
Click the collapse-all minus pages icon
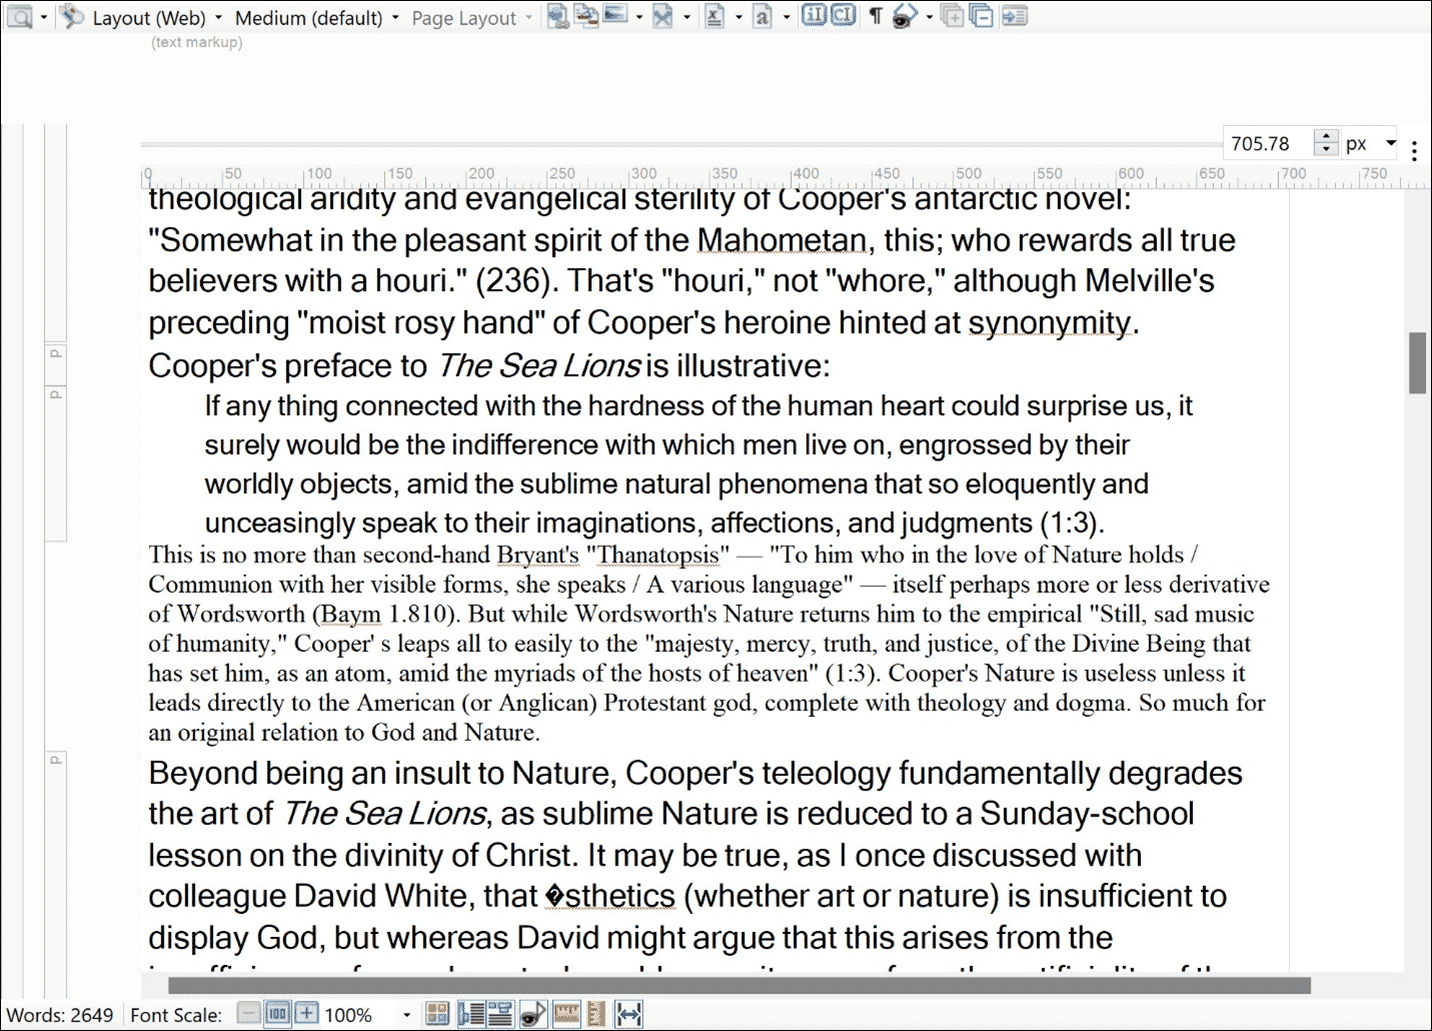coord(982,16)
